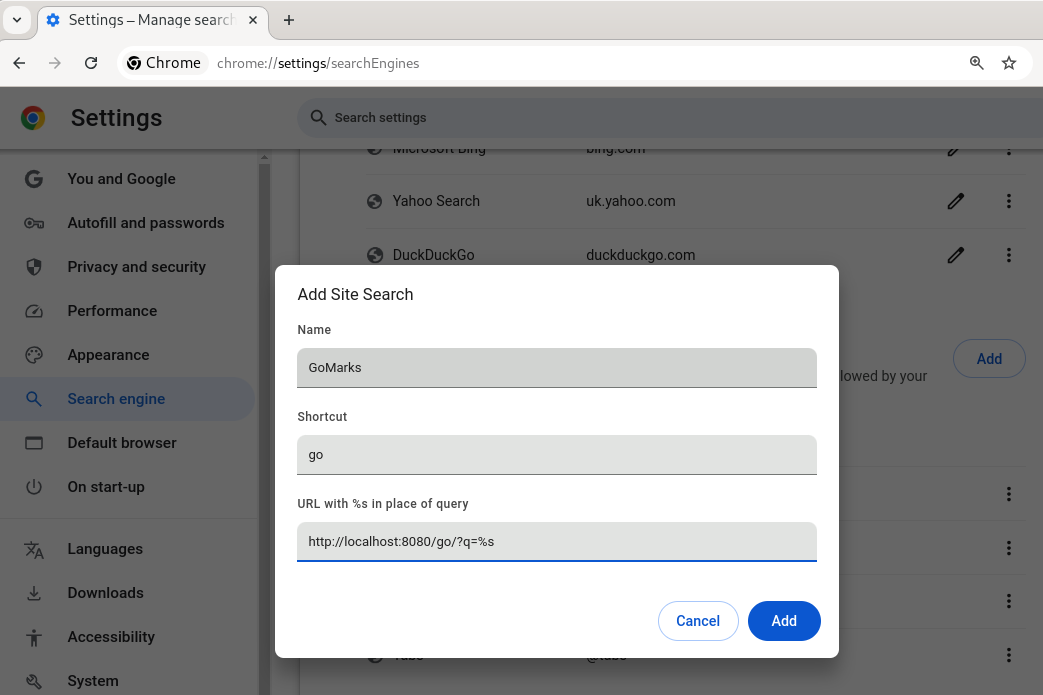Go to Appearance settings section
This screenshot has width=1043, height=695.
(108, 355)
